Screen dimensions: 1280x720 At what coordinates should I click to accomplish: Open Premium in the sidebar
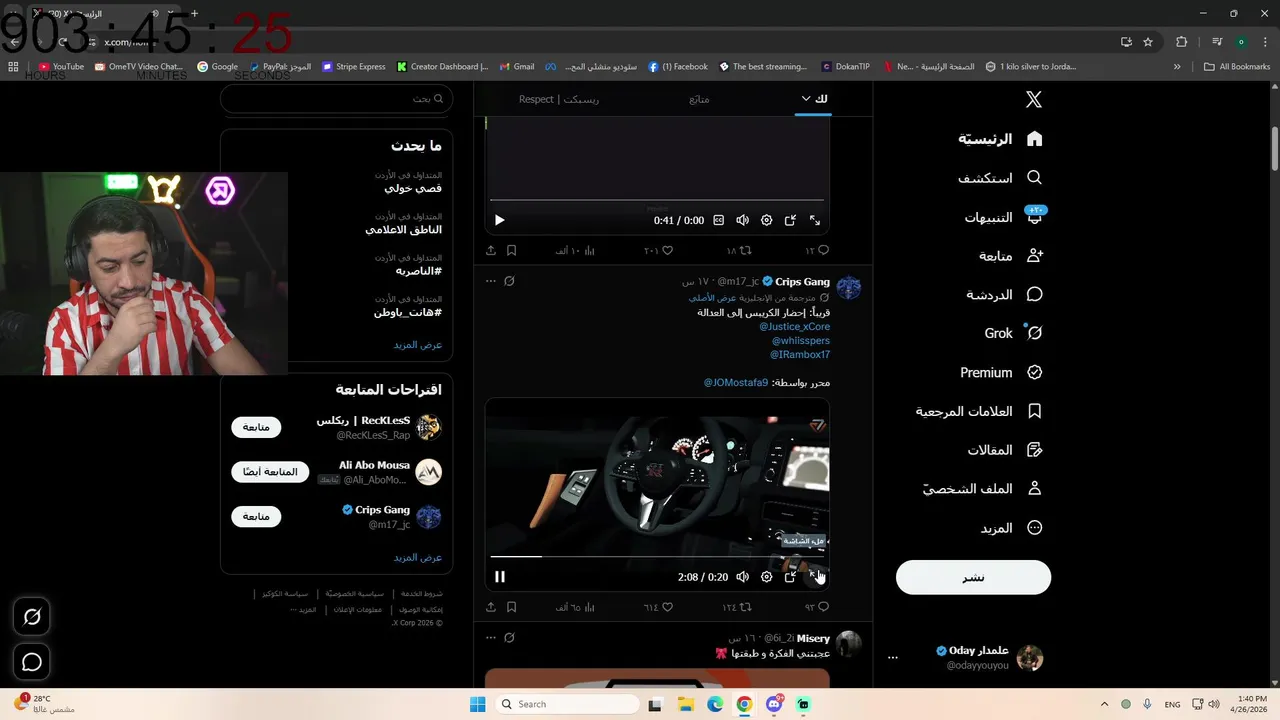[x=1001, y=372]
